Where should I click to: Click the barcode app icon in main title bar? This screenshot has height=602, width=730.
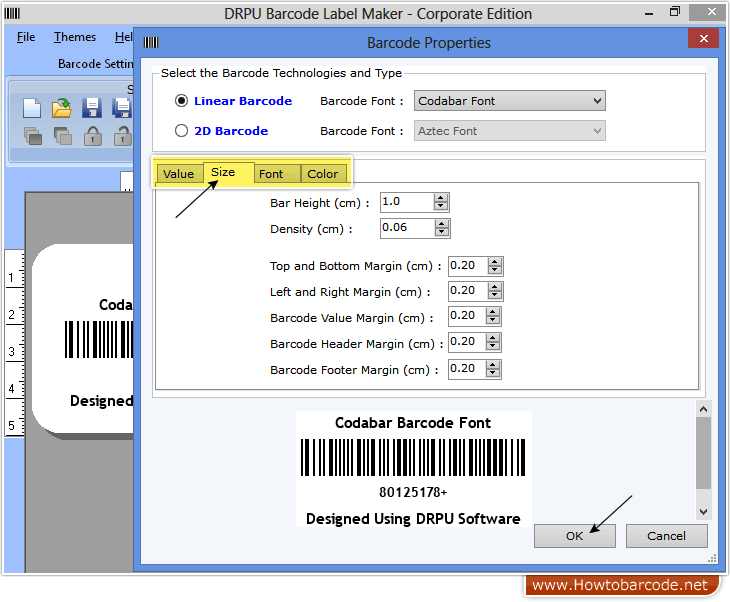(x=12, y=14)
